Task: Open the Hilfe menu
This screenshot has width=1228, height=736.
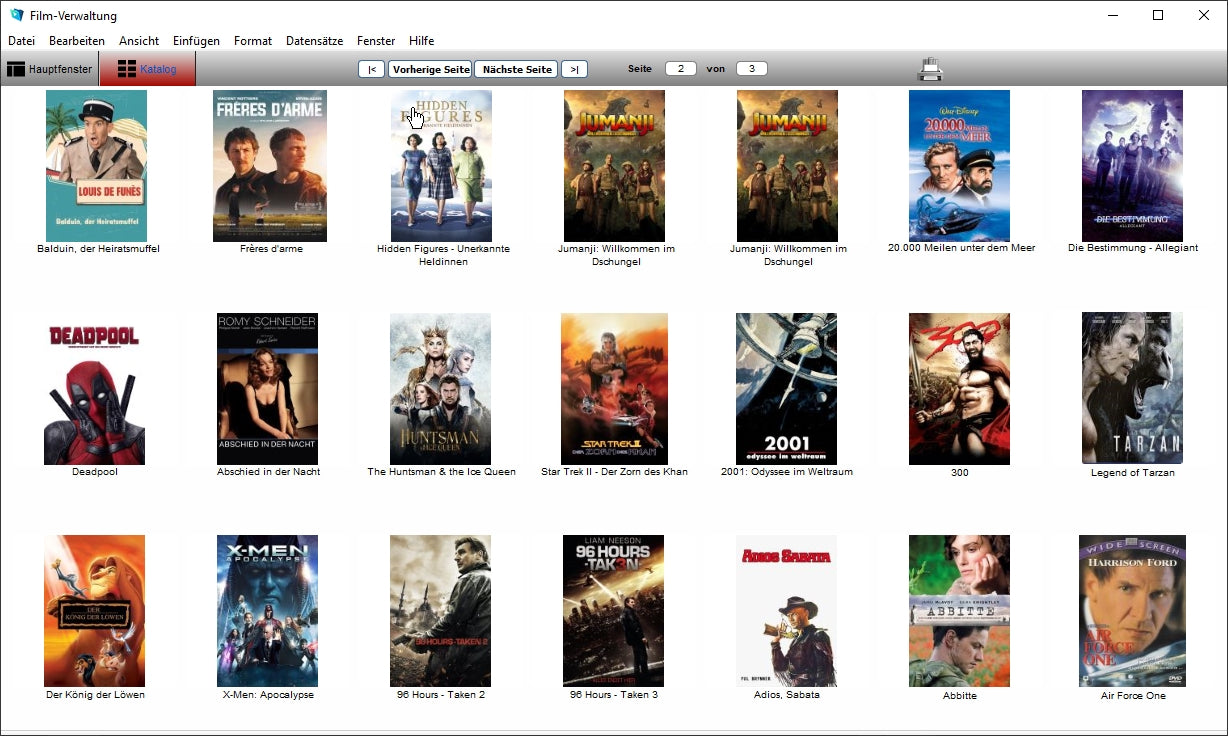Action: (x=421, y=41)
